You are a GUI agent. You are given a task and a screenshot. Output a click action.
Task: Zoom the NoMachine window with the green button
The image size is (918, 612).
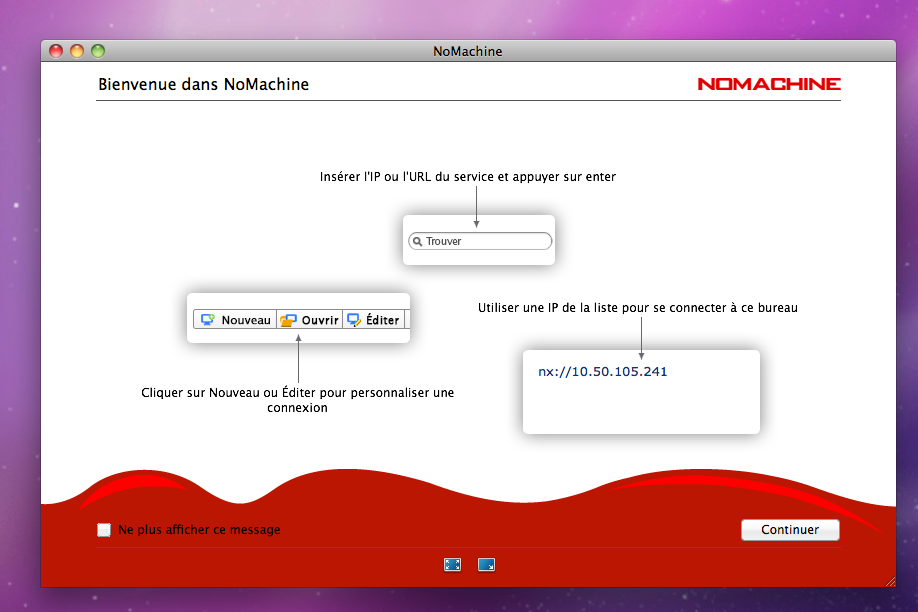pyautogui.click(x=98, y=51)
